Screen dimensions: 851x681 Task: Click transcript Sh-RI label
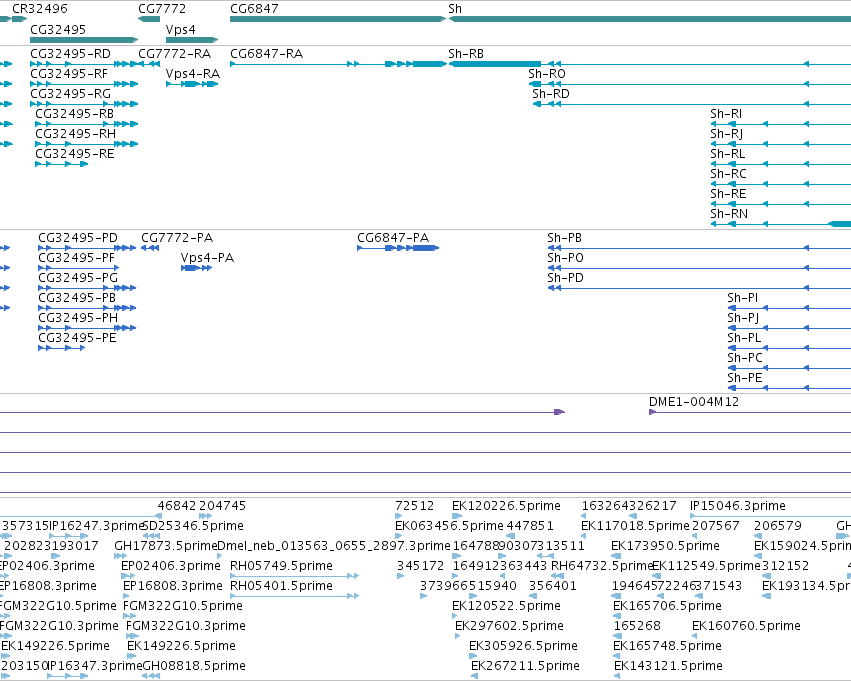click(726, 114)
